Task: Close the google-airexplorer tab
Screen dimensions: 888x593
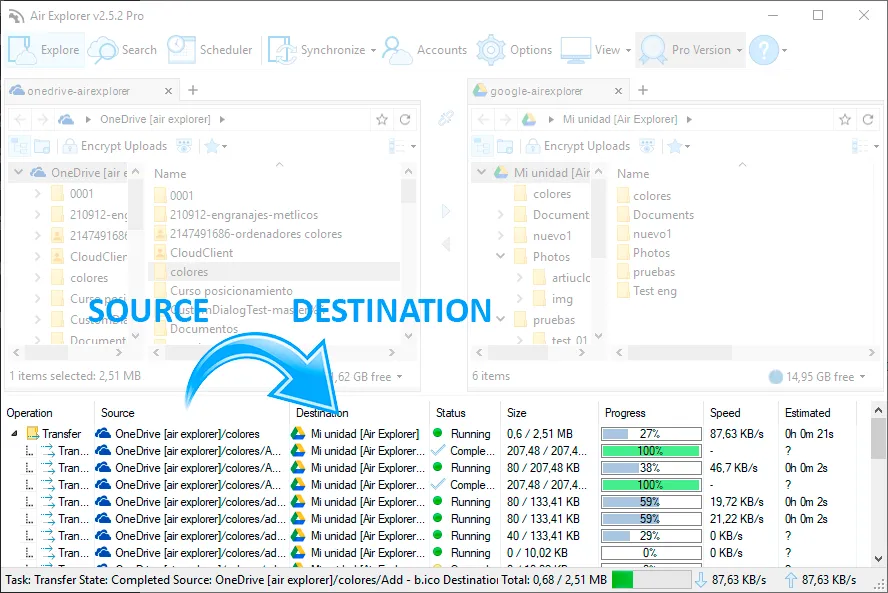Action: 618,91
